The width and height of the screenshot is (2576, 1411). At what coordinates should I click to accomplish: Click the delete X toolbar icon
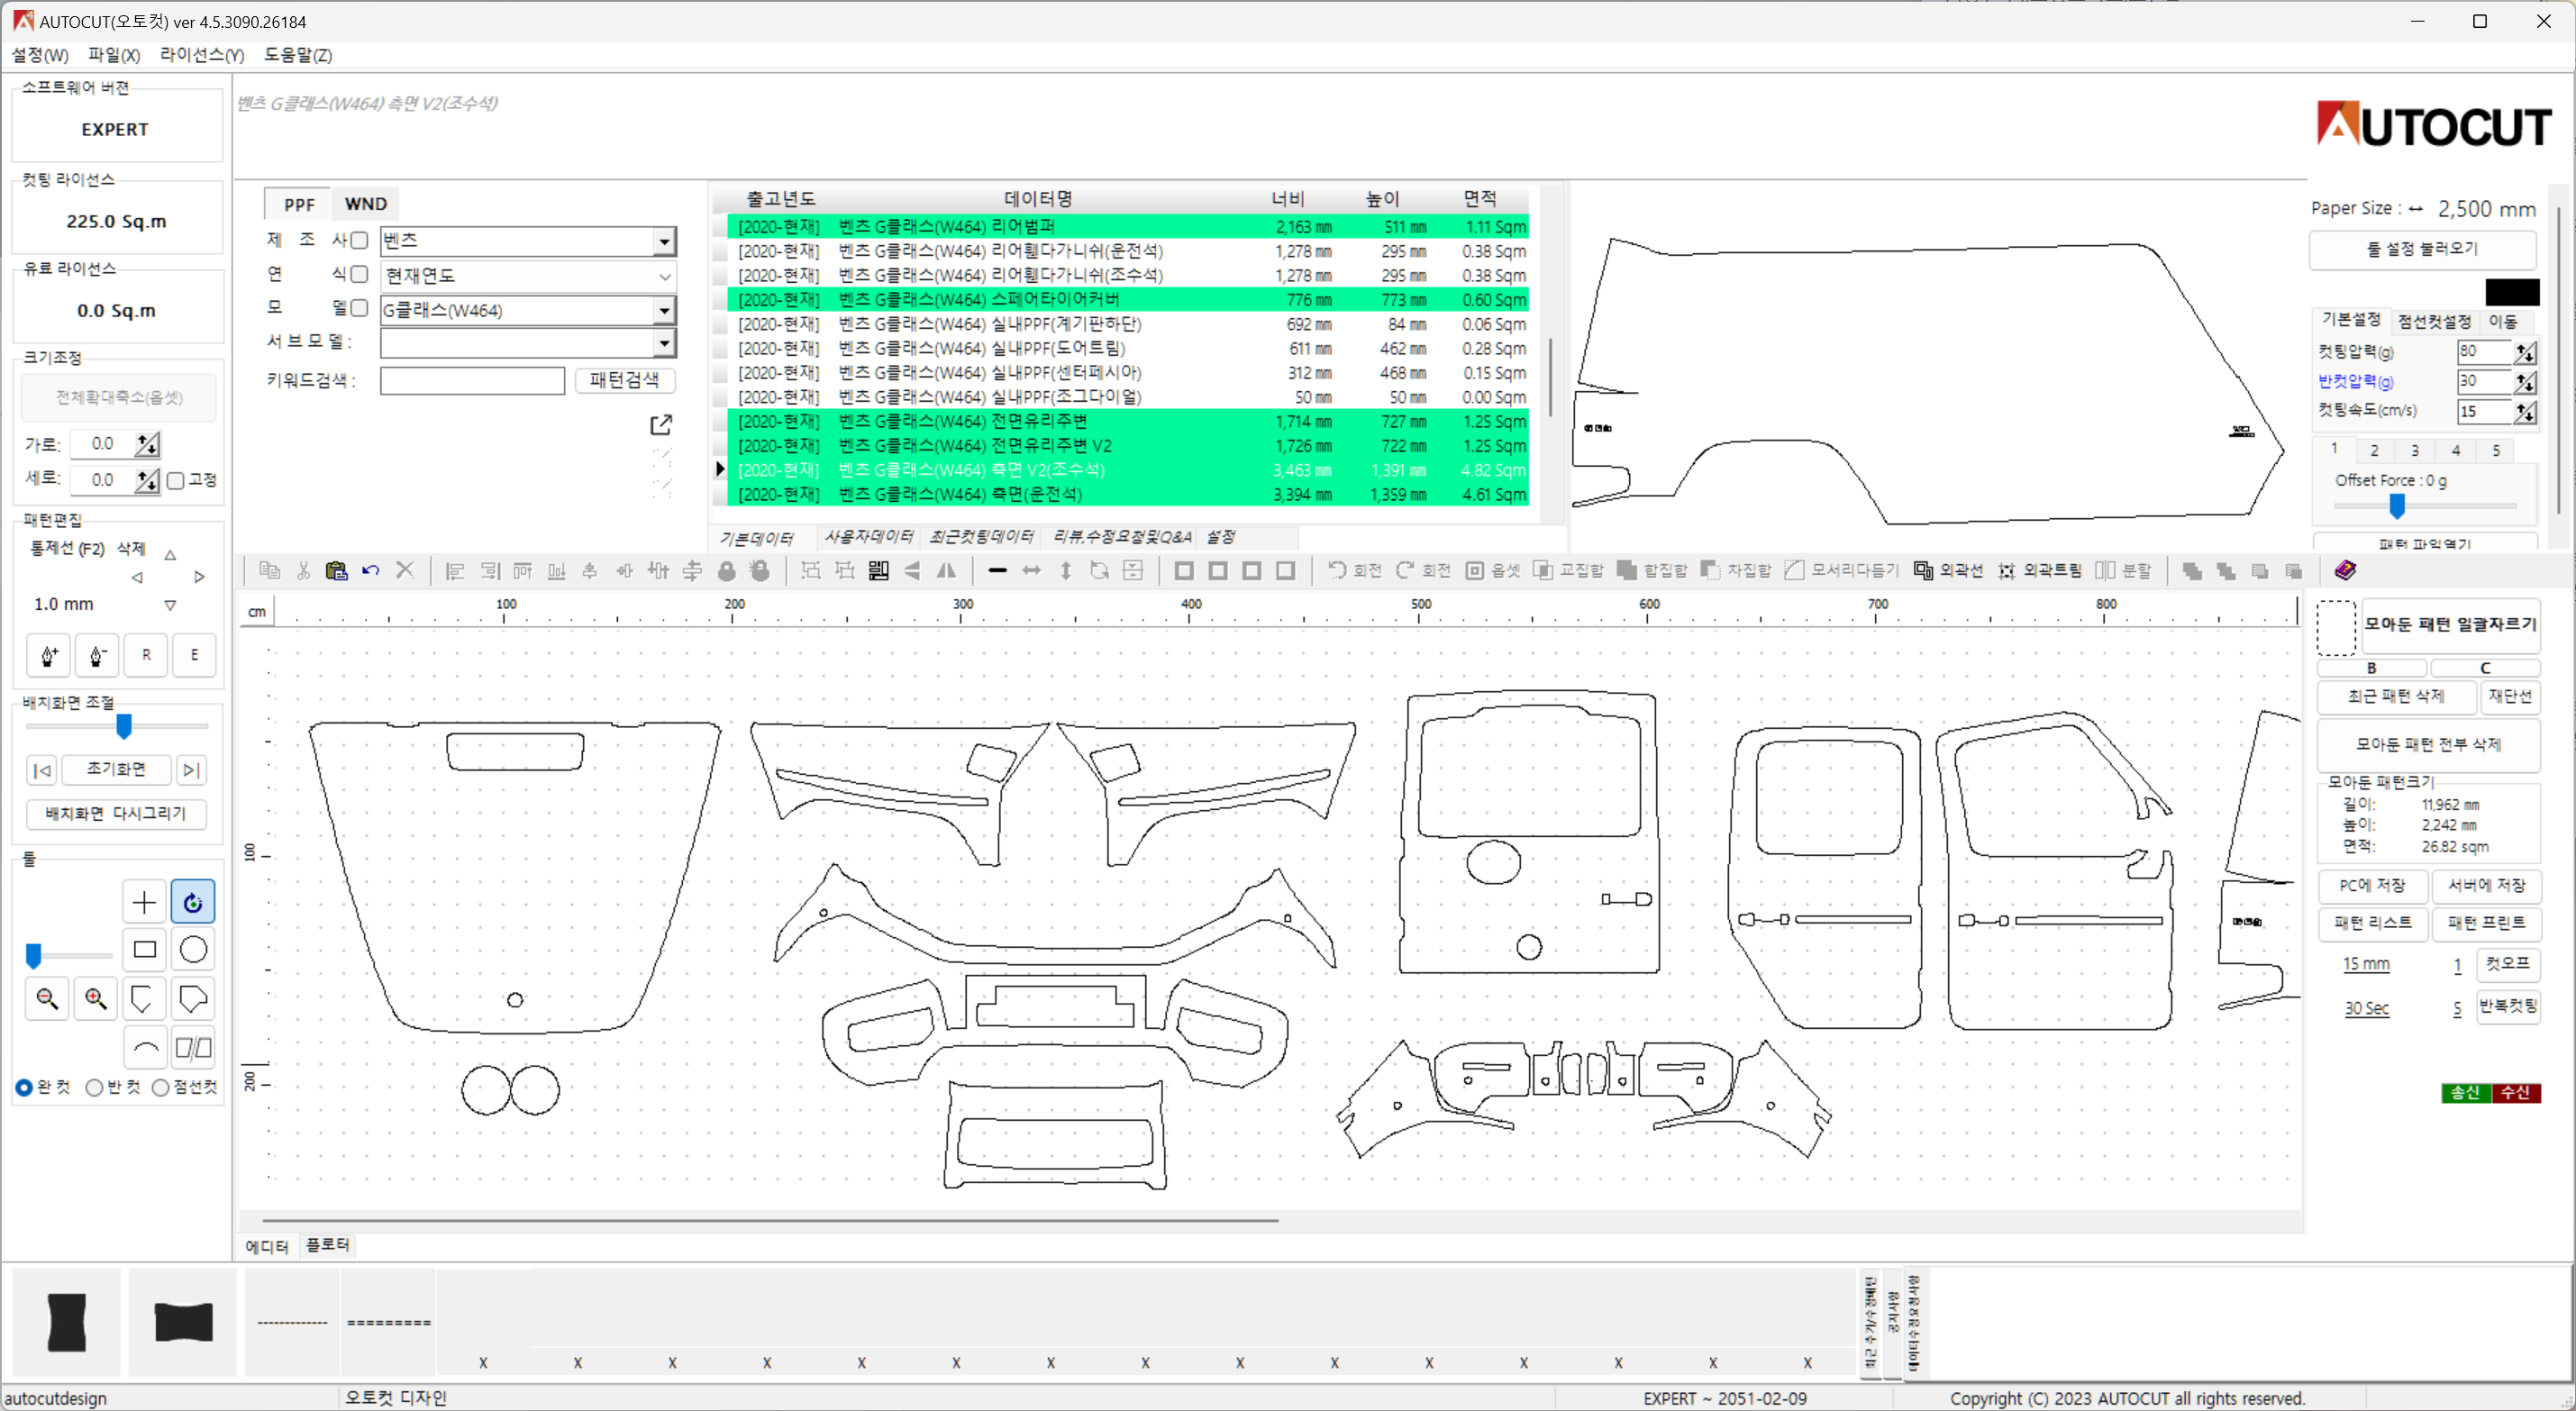pos(405,570)
